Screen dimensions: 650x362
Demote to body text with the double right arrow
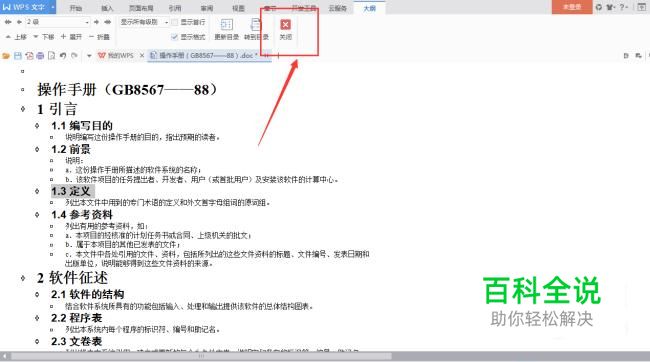click(x=108, y=22)
